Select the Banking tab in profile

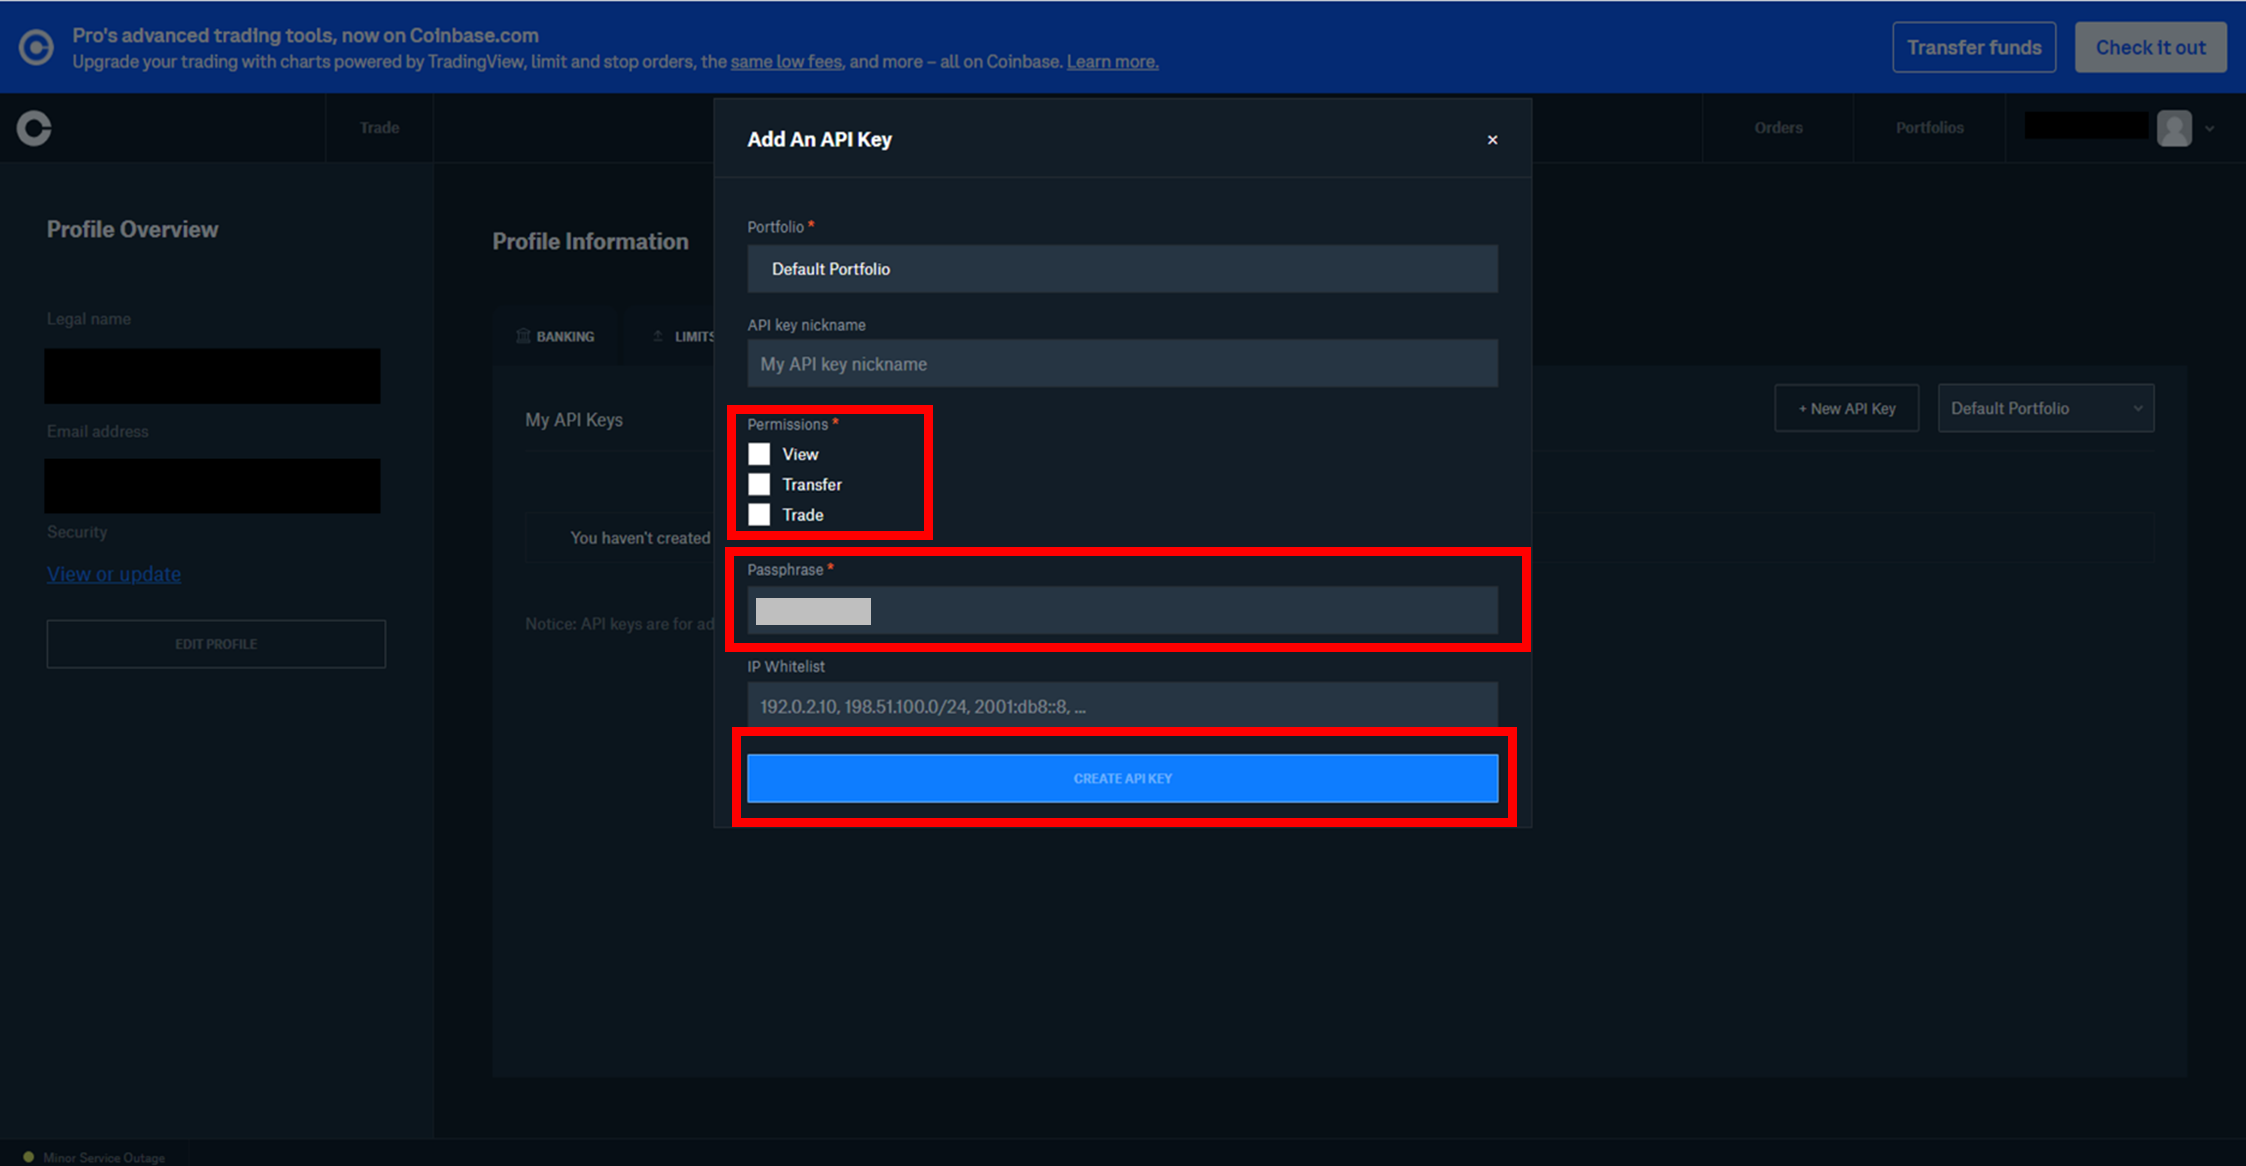(x=566, y=336)
